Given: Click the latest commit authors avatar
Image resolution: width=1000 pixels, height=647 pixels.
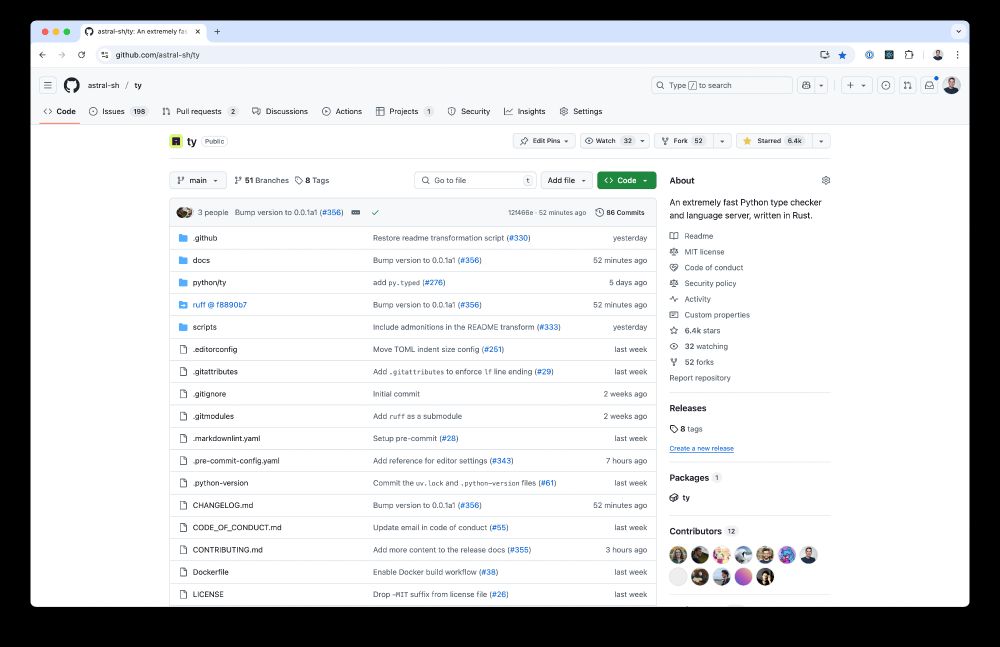Looking at the screenshot, I should [x=184, y=212].
